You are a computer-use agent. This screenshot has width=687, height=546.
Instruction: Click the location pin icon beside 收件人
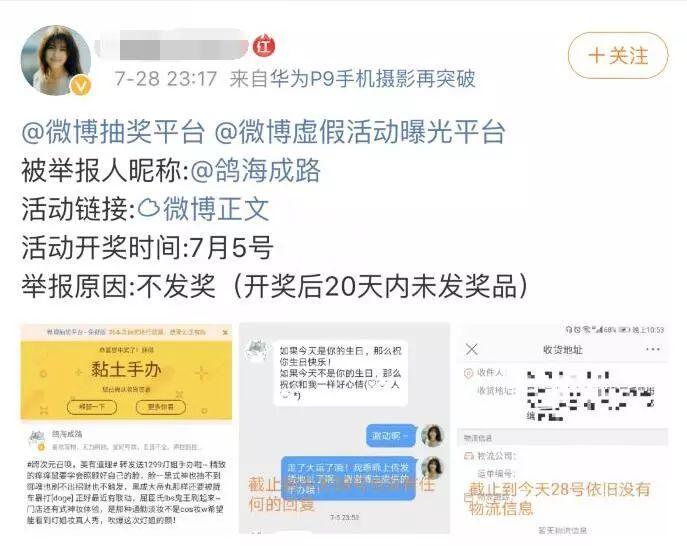point(469,373)
